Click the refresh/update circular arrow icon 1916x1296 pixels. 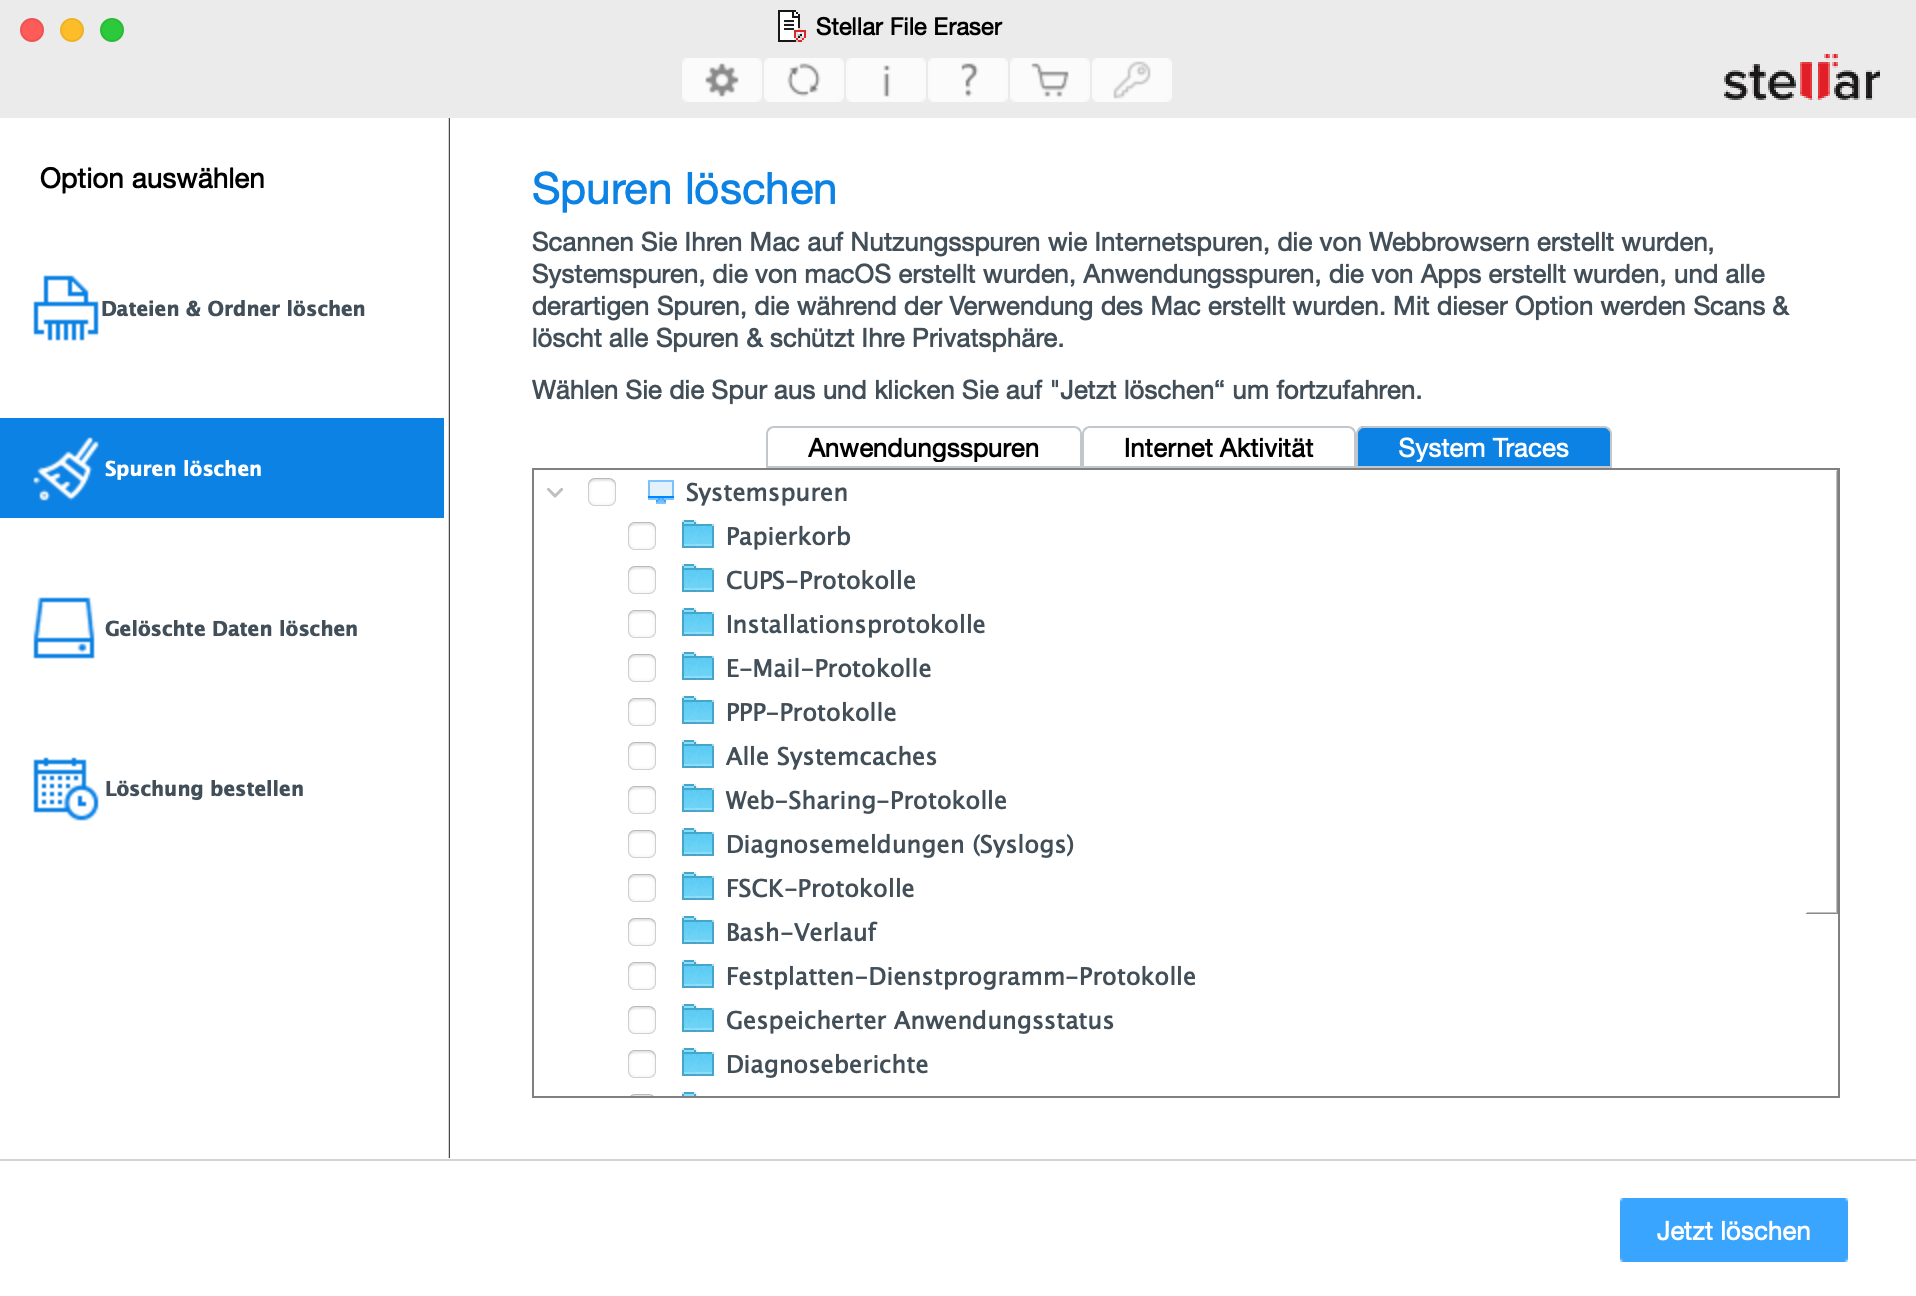[804, 80]
